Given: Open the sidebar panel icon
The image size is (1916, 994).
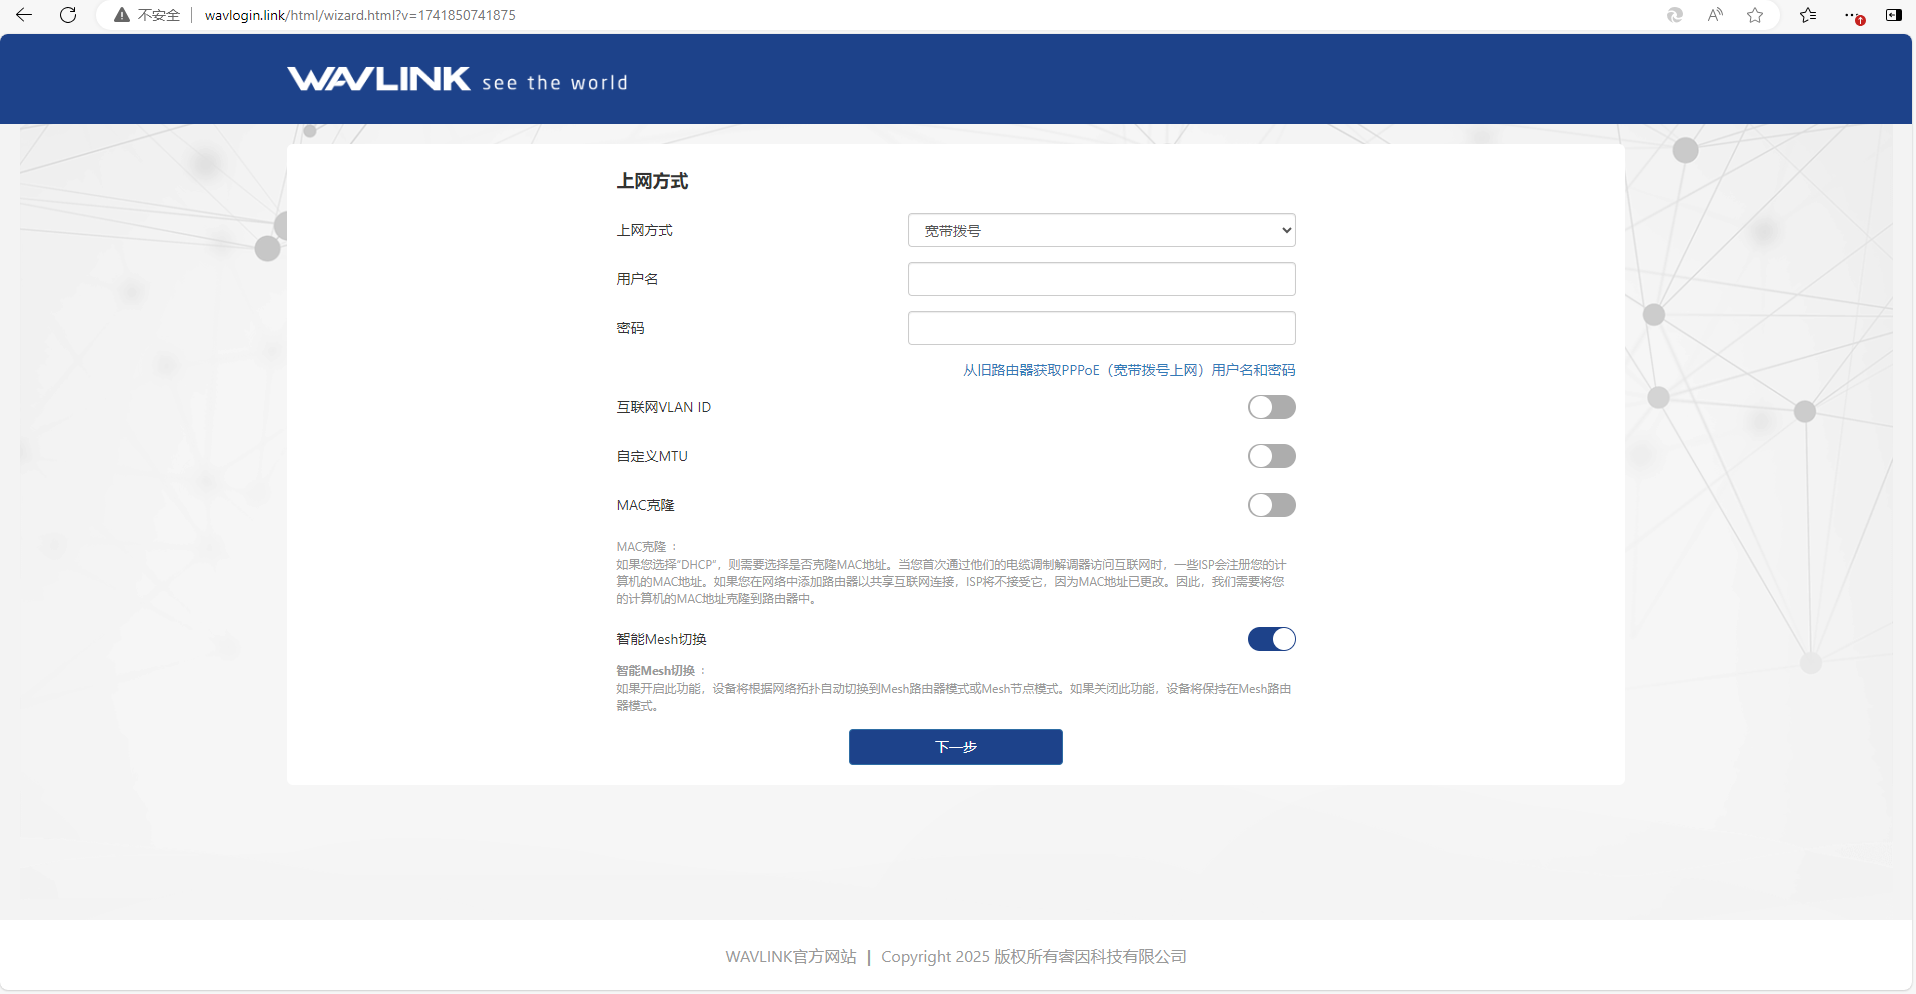Looking at the screenshot, I should [x=1895, y=15].
